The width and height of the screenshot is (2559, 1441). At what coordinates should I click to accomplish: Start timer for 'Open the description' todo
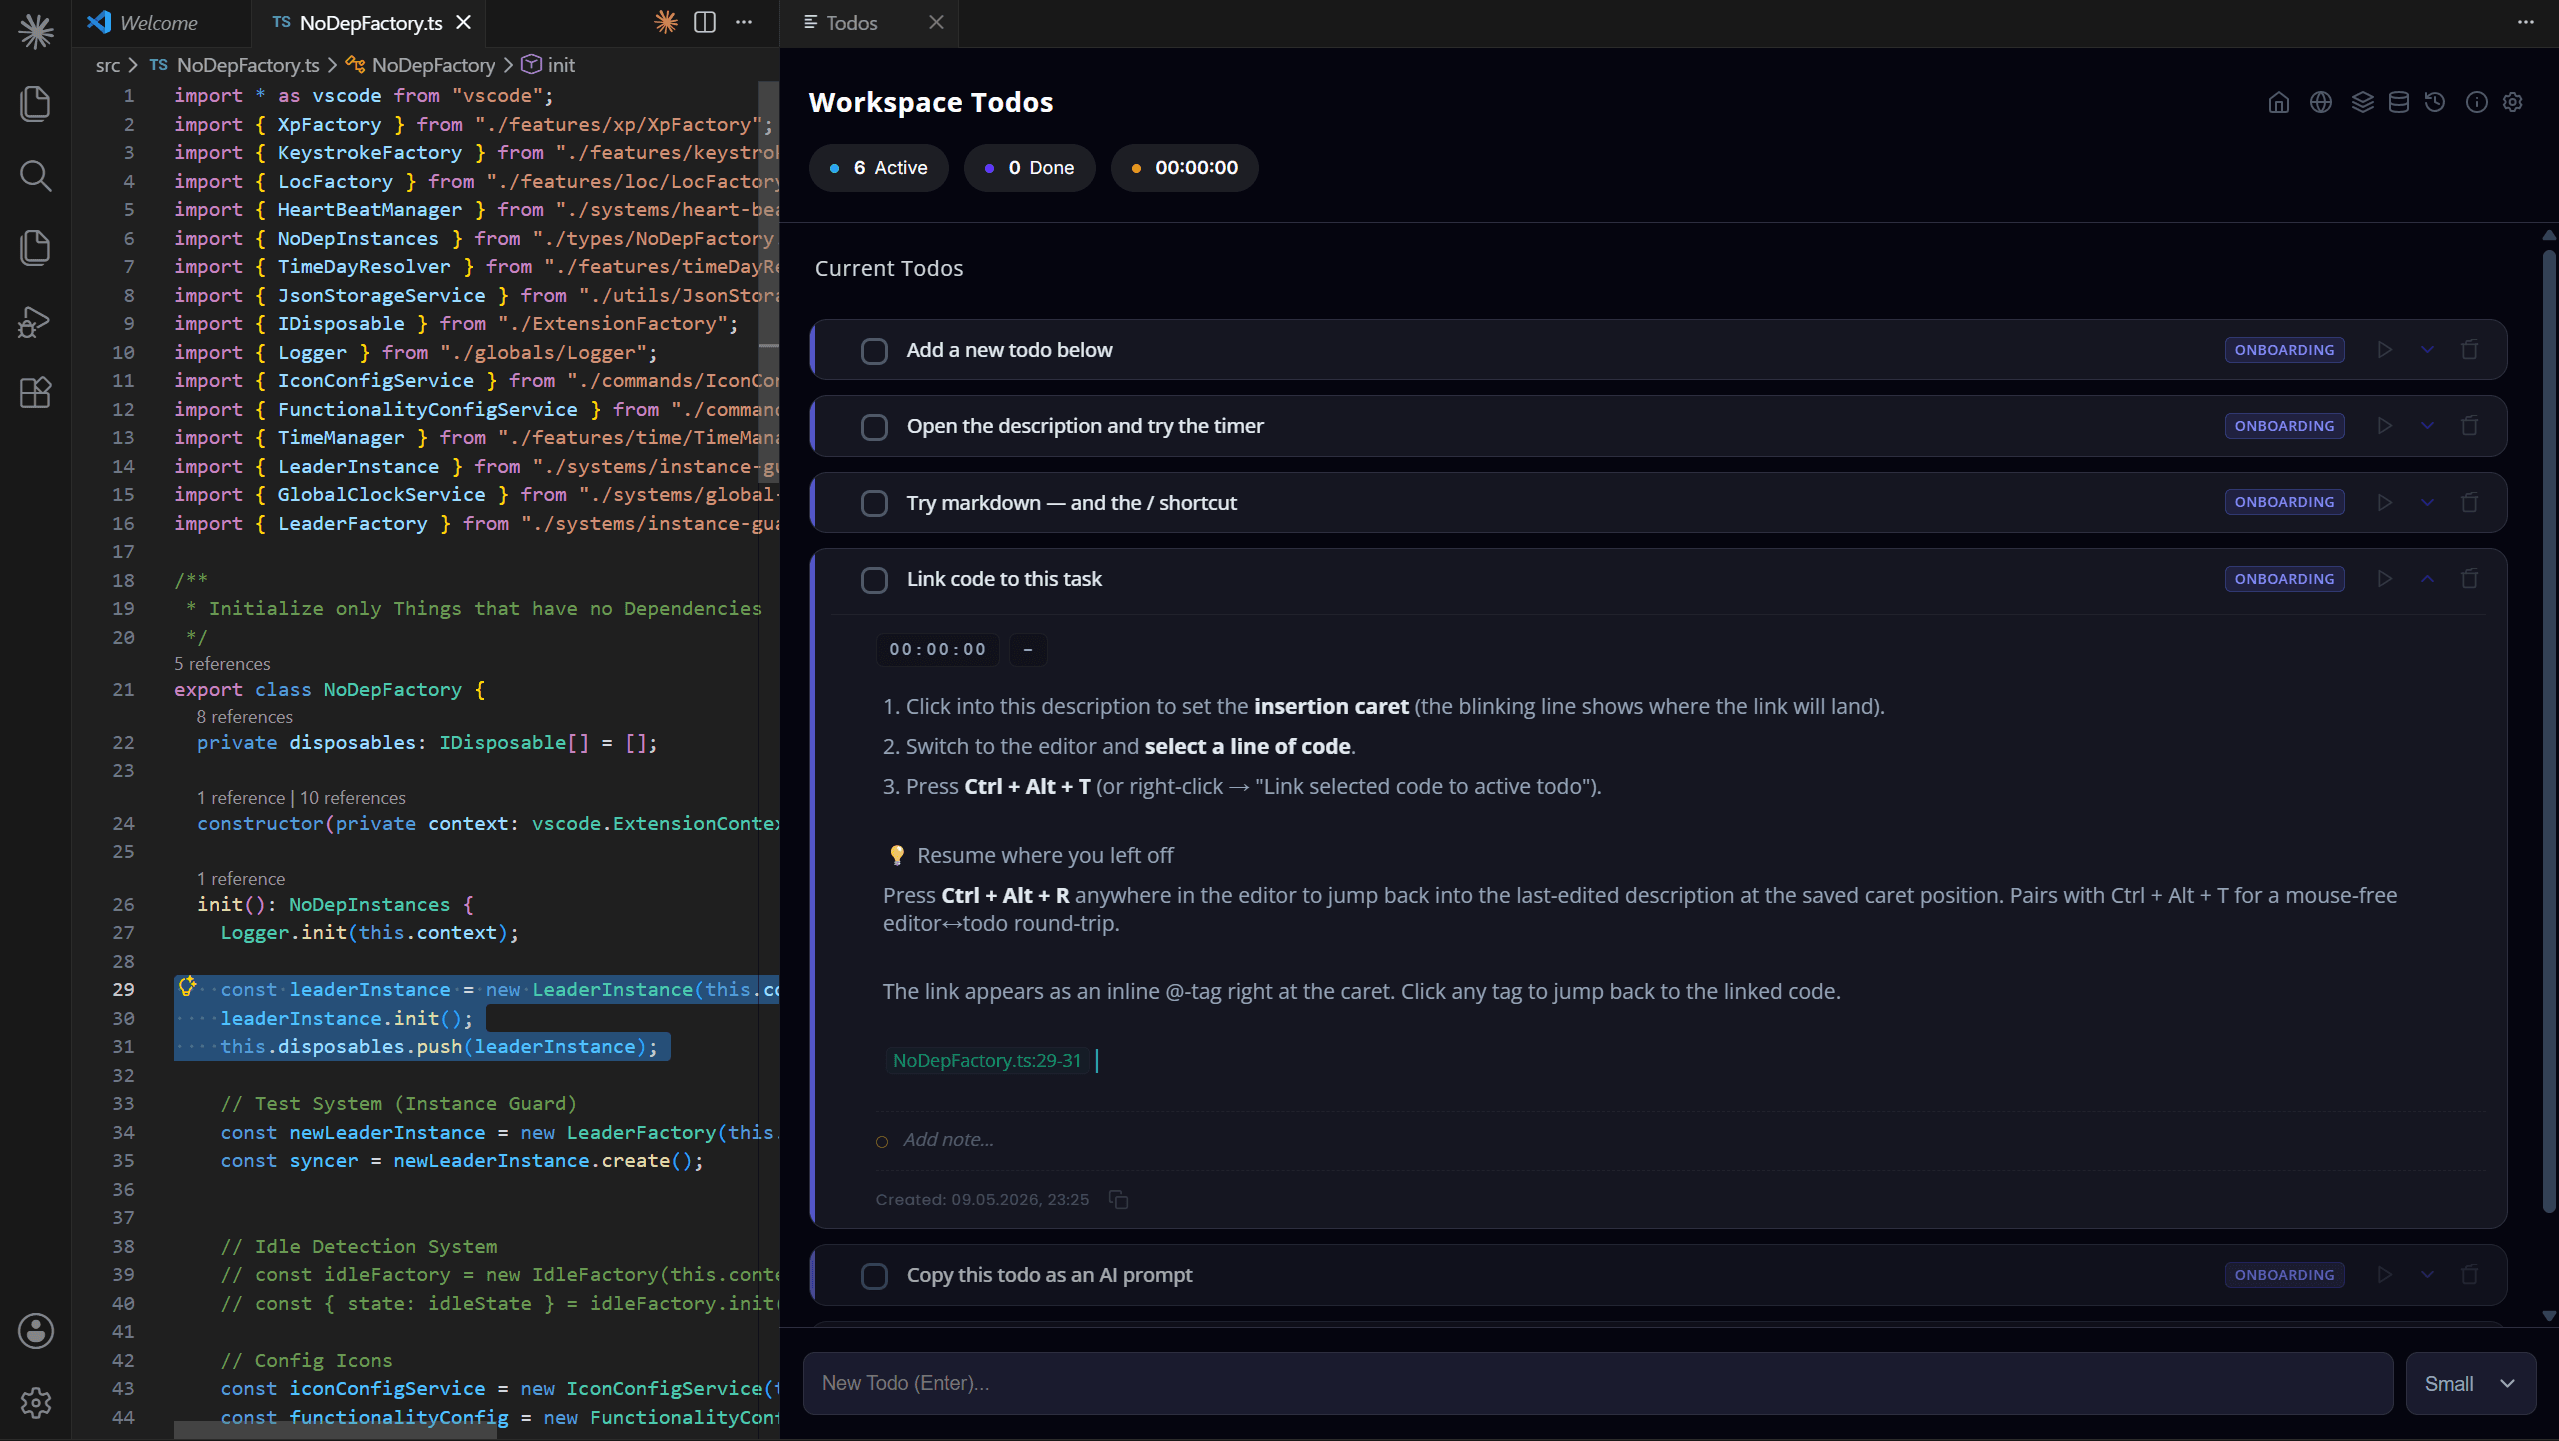pyautogui.click(x=2385, y=426)
